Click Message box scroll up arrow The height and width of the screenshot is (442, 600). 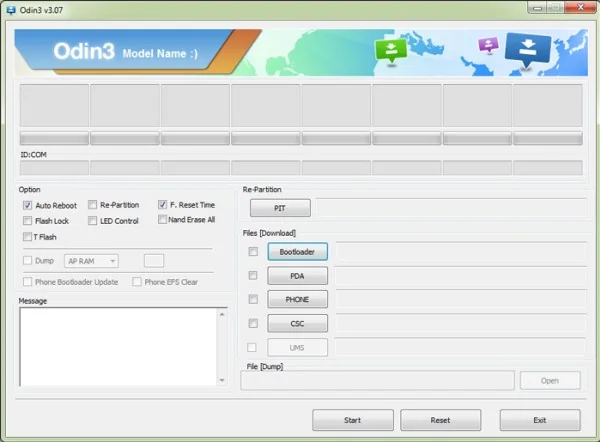coord(222,314)
